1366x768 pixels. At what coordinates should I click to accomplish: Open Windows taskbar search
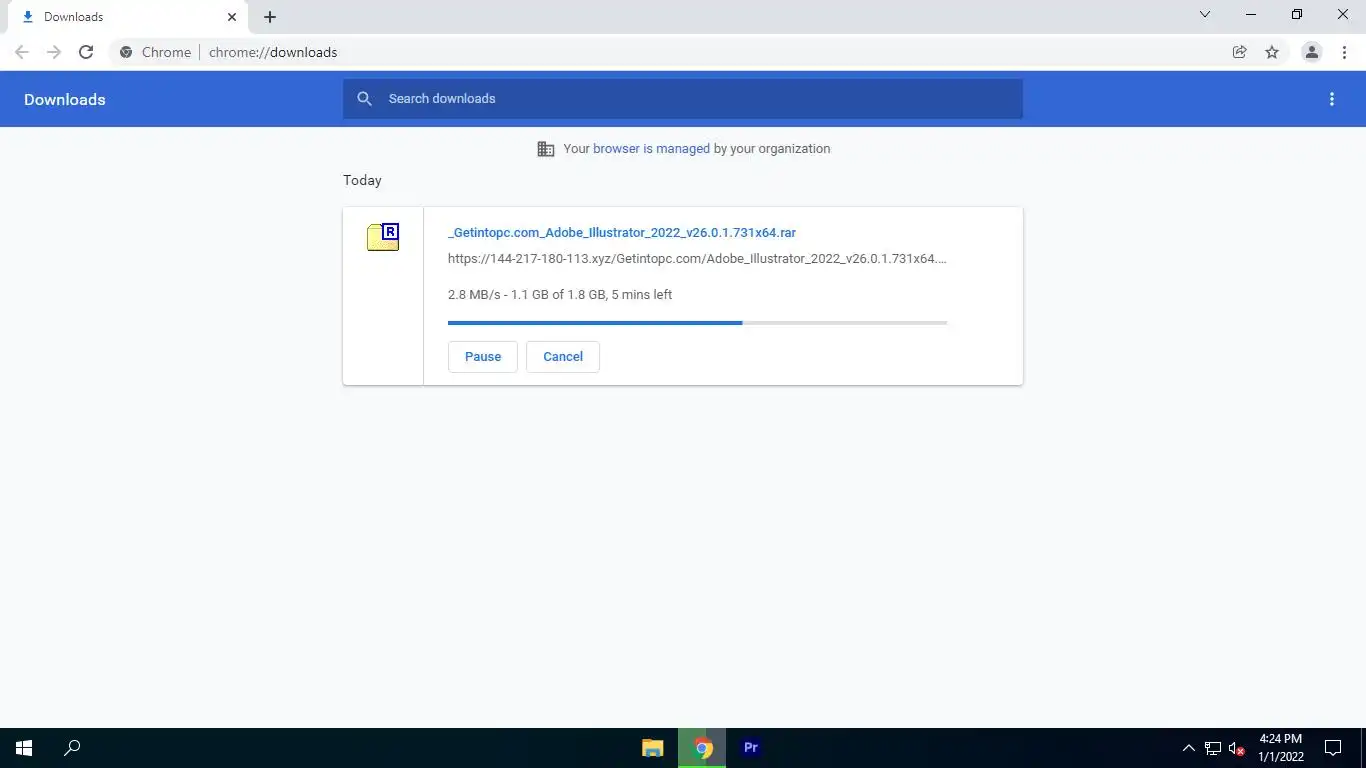click(72, 748)
